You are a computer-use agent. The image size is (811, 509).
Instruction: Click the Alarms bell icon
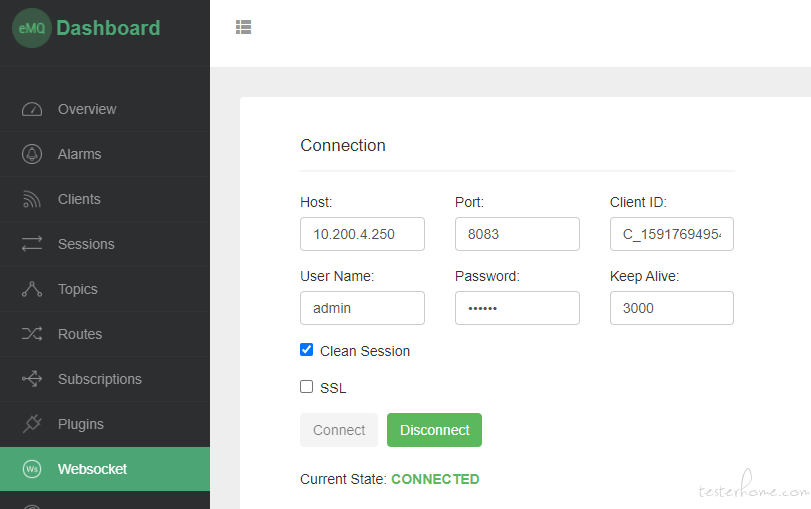coord(32,154)
